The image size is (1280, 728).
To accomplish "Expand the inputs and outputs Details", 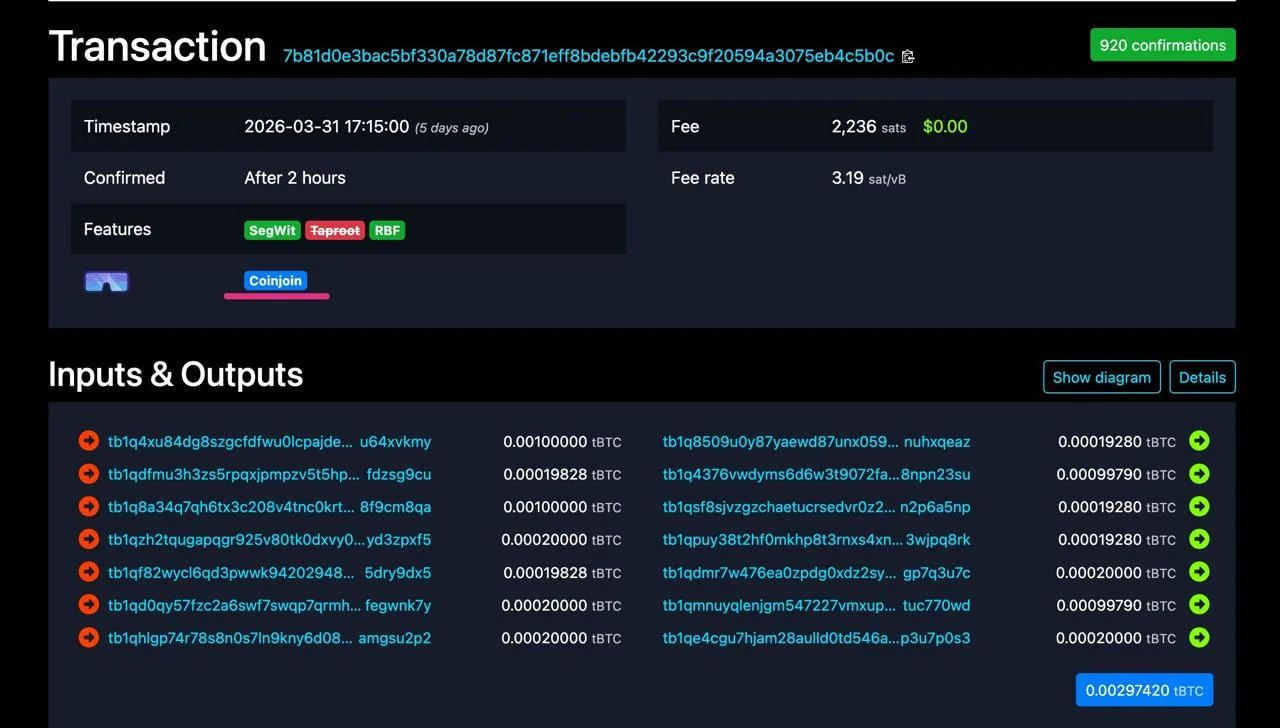I will [x=1202, y=377].
